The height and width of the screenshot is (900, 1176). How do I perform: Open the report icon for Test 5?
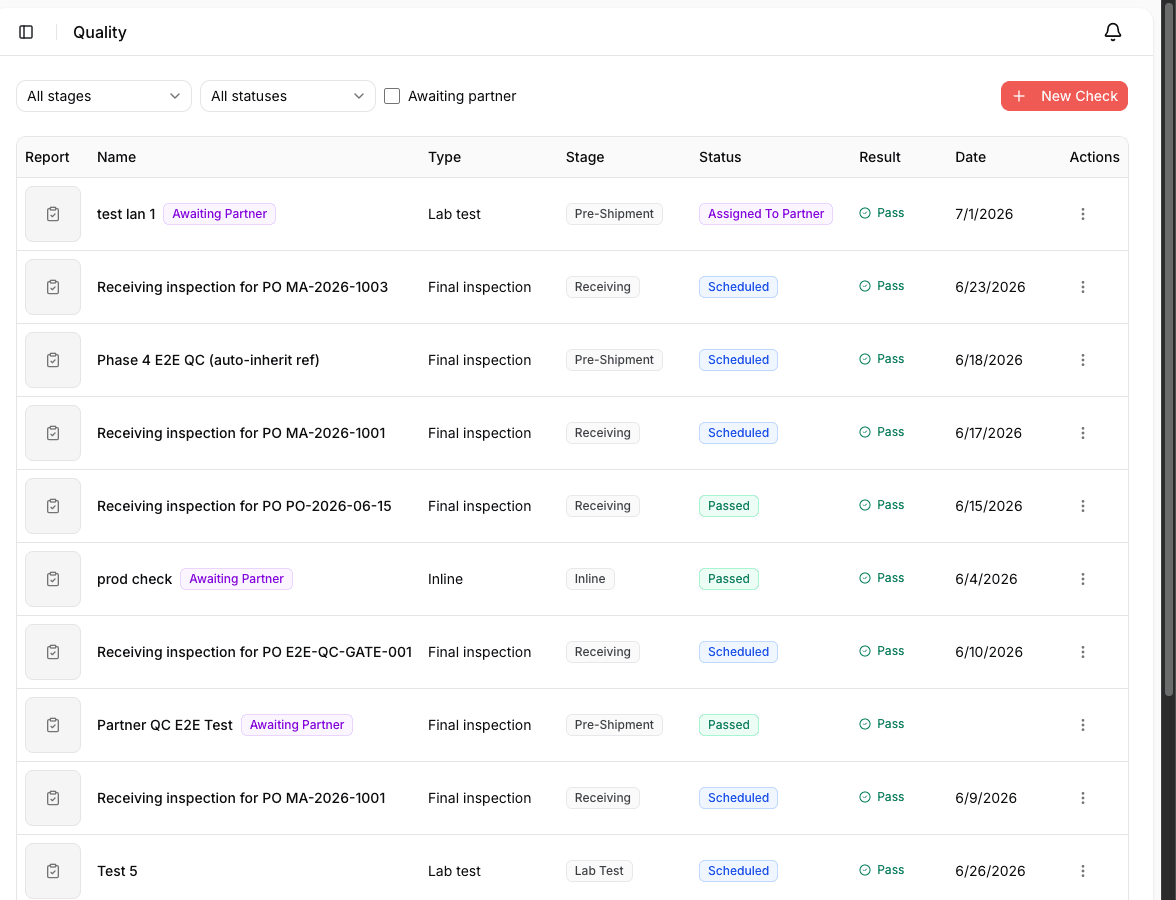pos(52,871)
